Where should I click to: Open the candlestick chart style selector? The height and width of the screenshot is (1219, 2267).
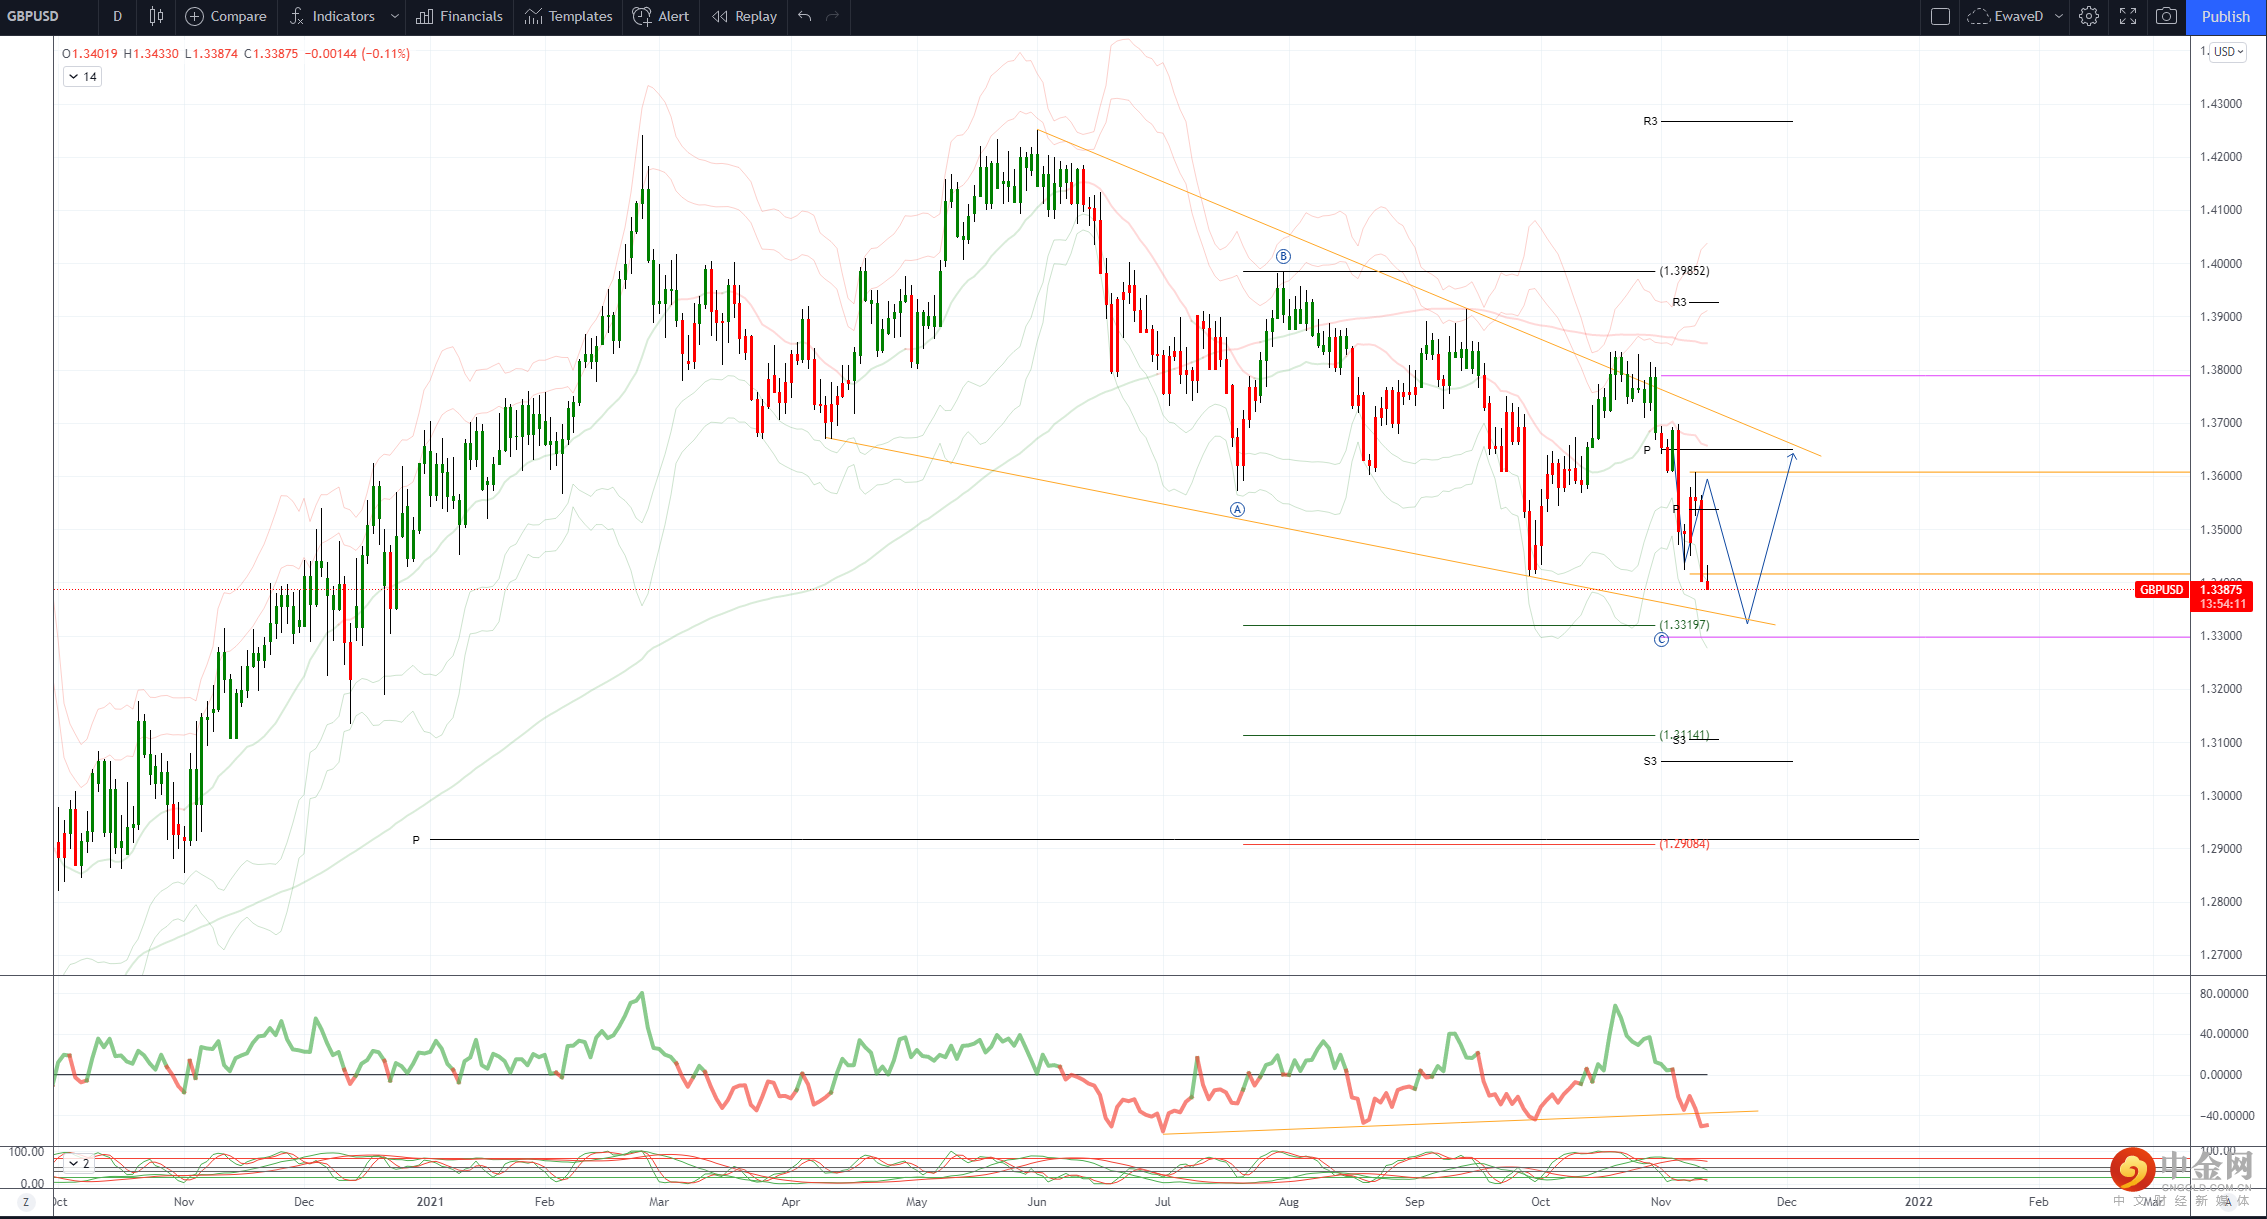[156, 16]
